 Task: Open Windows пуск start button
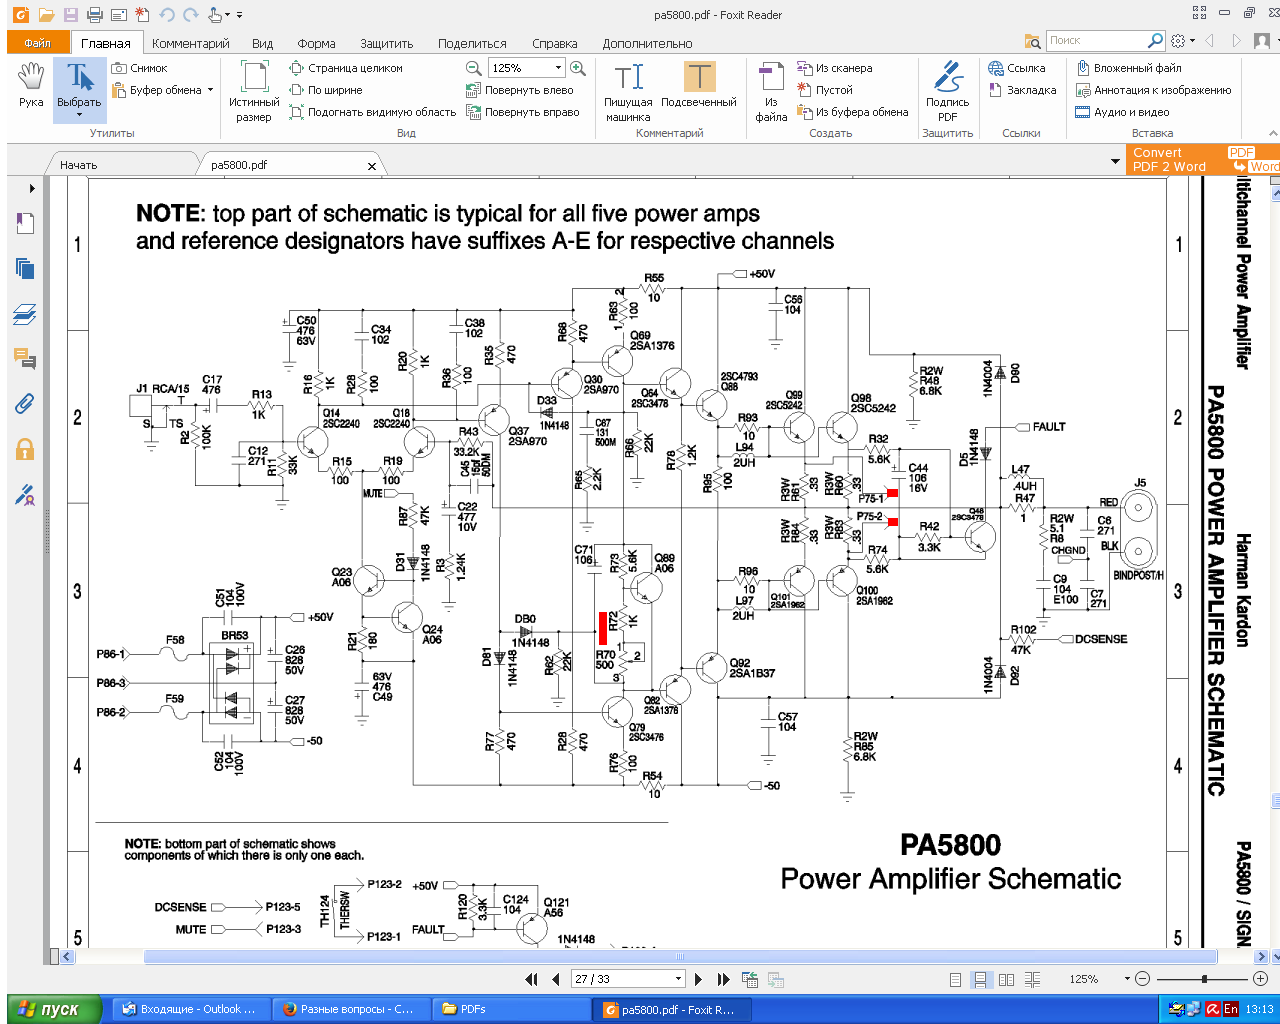tap(54, 1009)
